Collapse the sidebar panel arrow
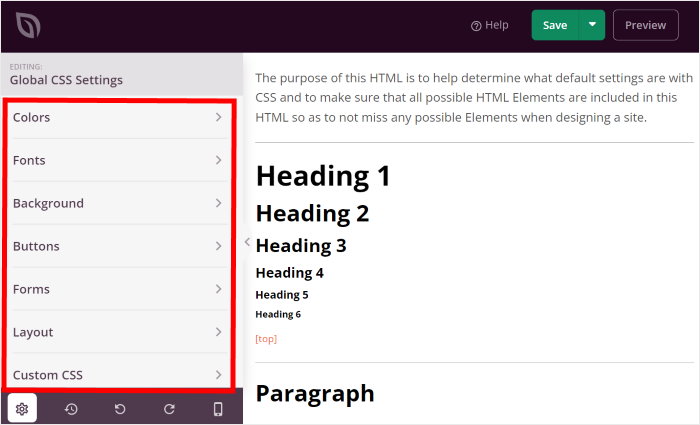This screenshot has width=700, height=425. pos(247,241)
